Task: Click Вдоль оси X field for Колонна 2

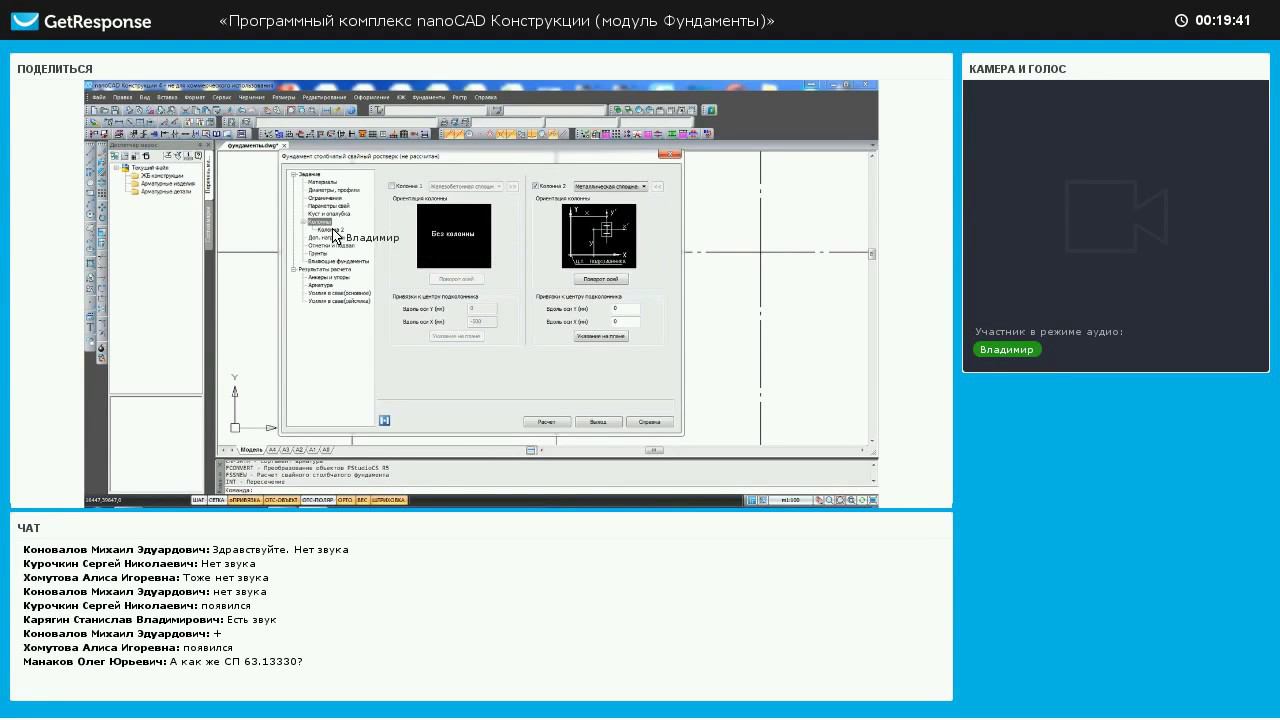Action: pos(626,322)
